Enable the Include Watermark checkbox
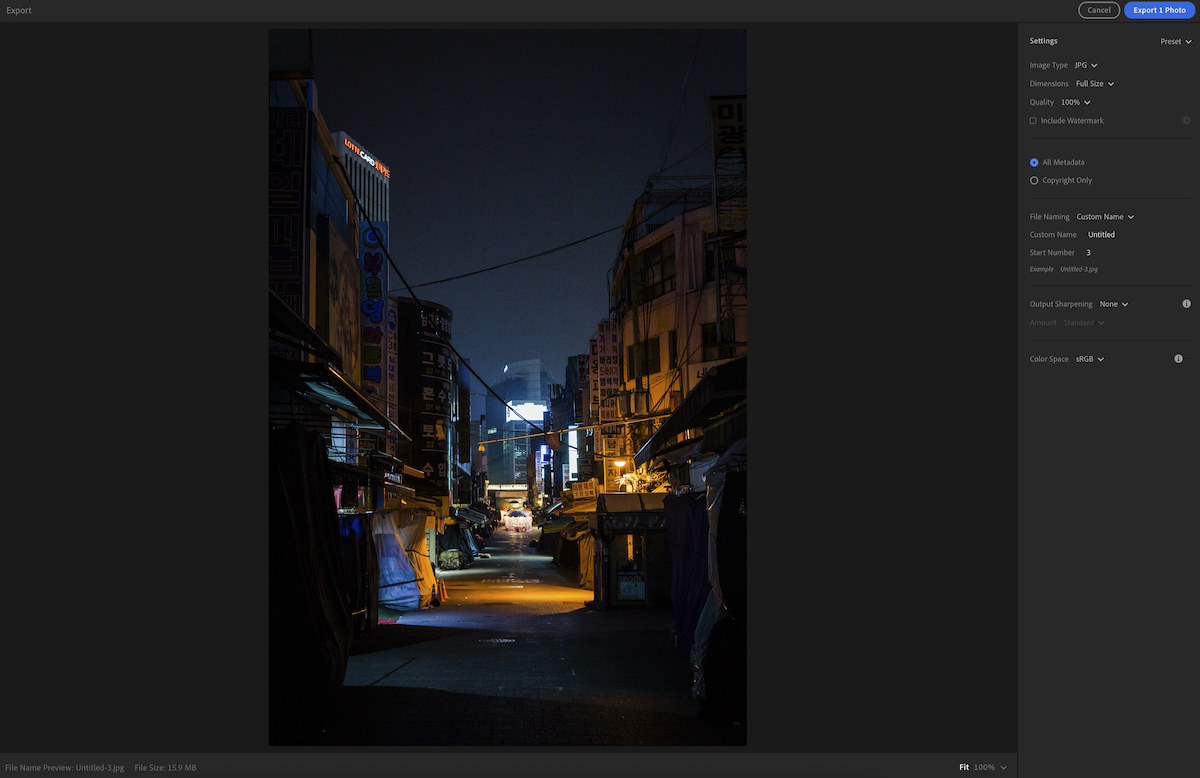 [1033, 120]
